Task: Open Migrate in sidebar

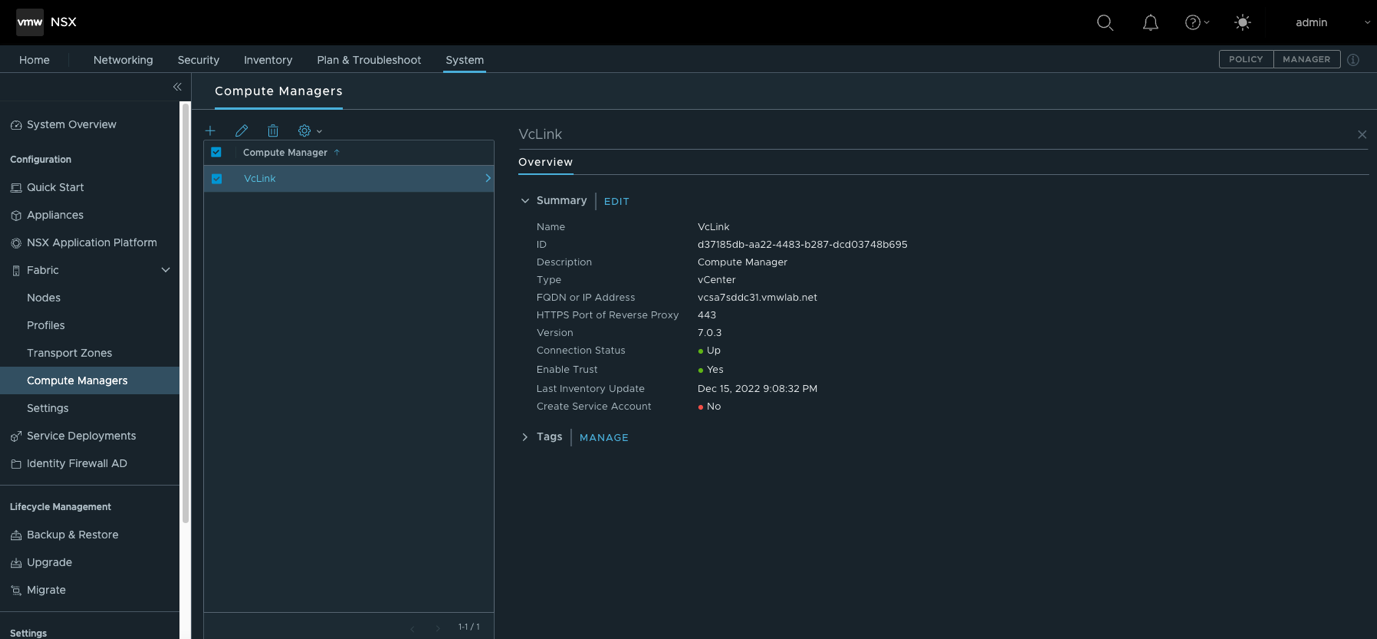Action: [x=46, y=591]
